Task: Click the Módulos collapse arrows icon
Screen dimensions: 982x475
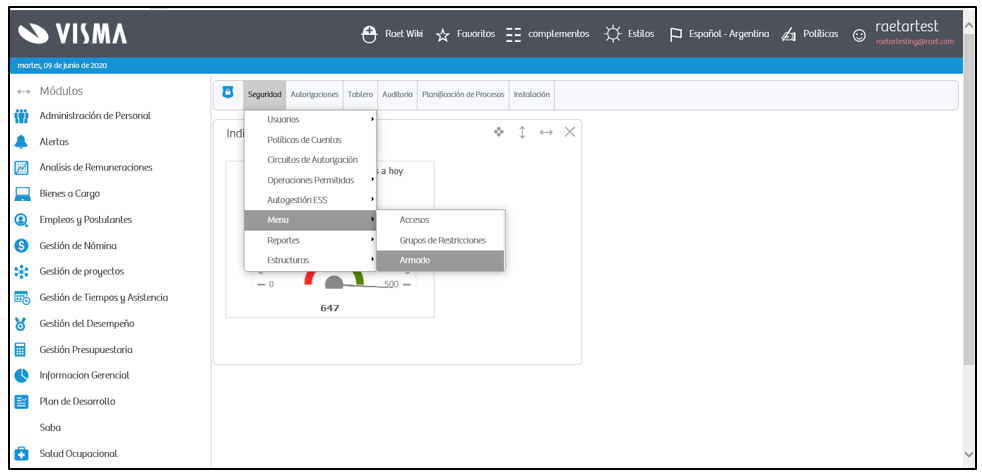Action: click(23, 91)
